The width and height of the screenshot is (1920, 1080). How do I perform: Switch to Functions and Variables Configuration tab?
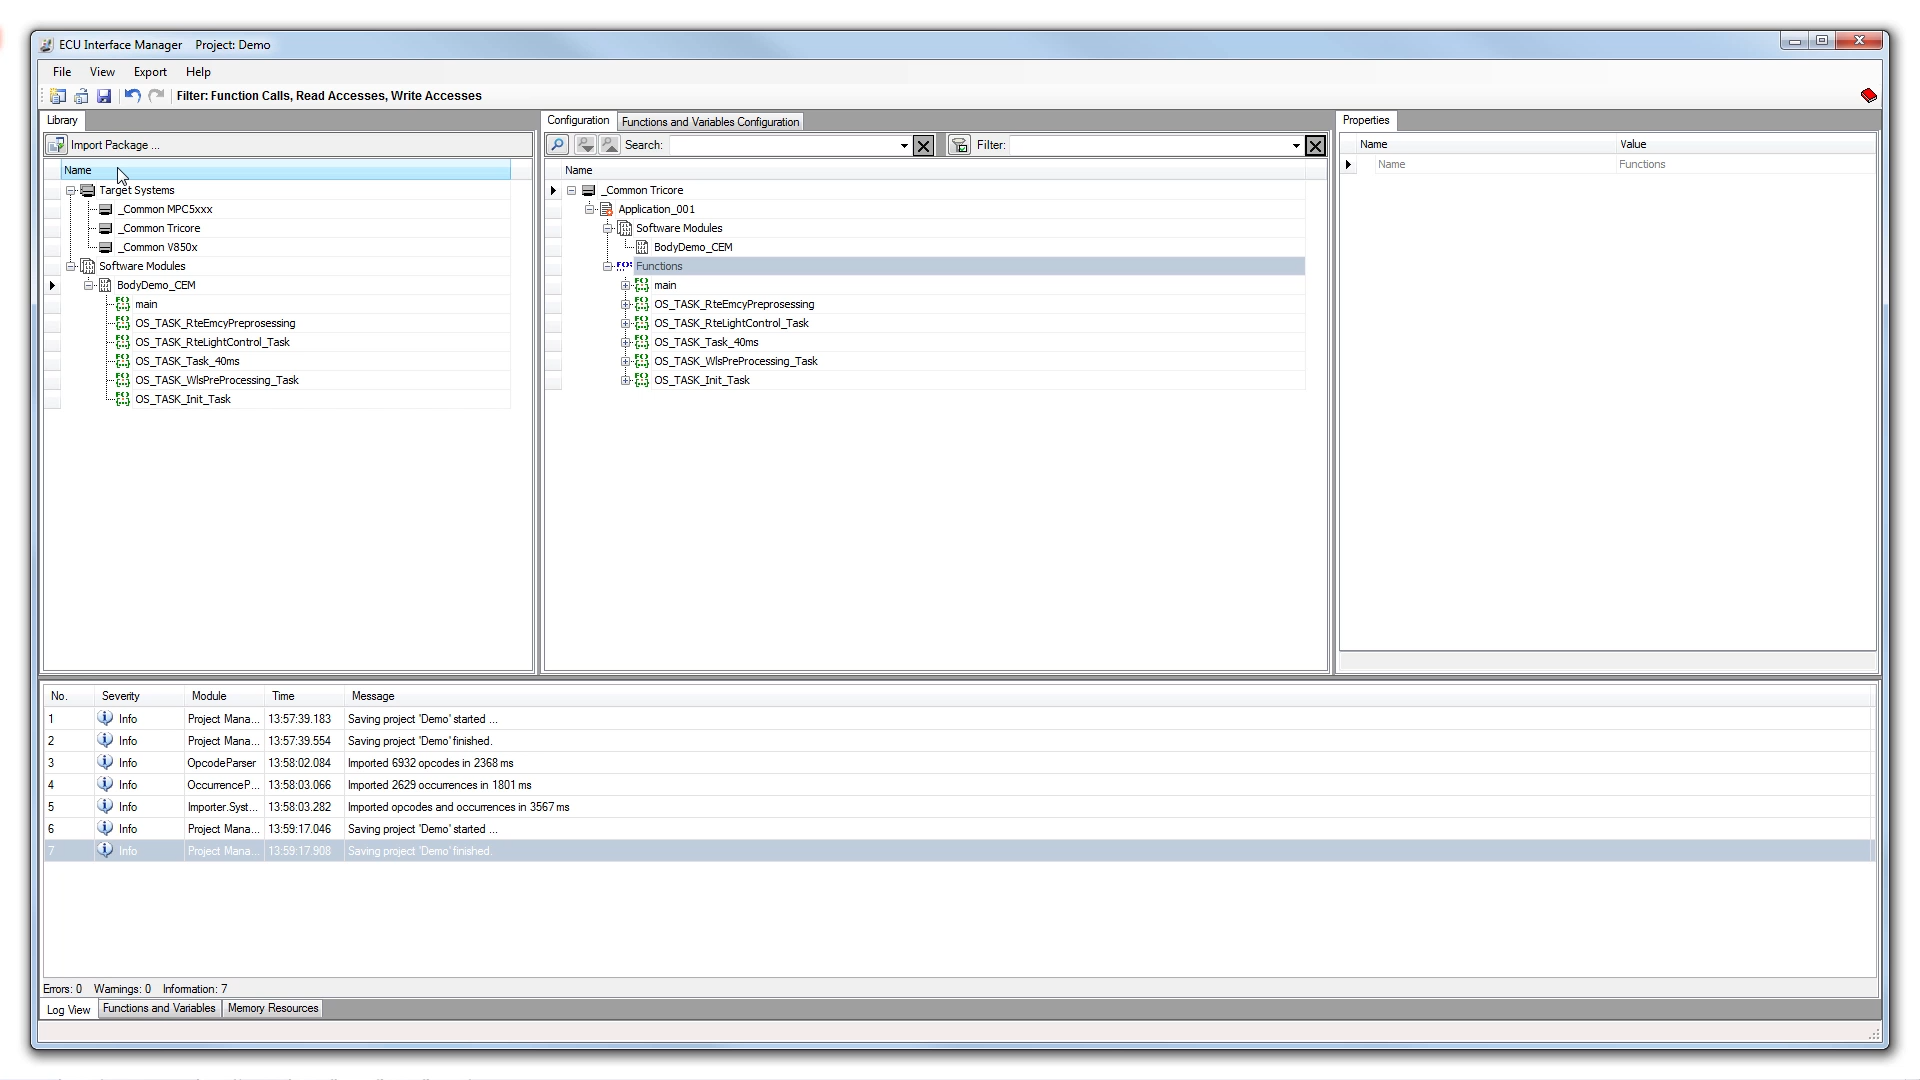point(710,122)
